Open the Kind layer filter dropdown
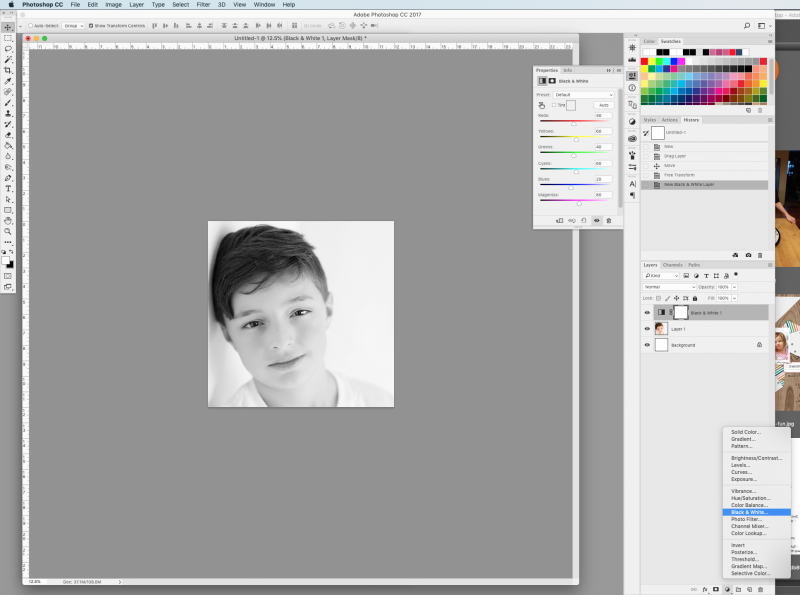Screen dimensions: 800x595 click(x=661, y=276)
